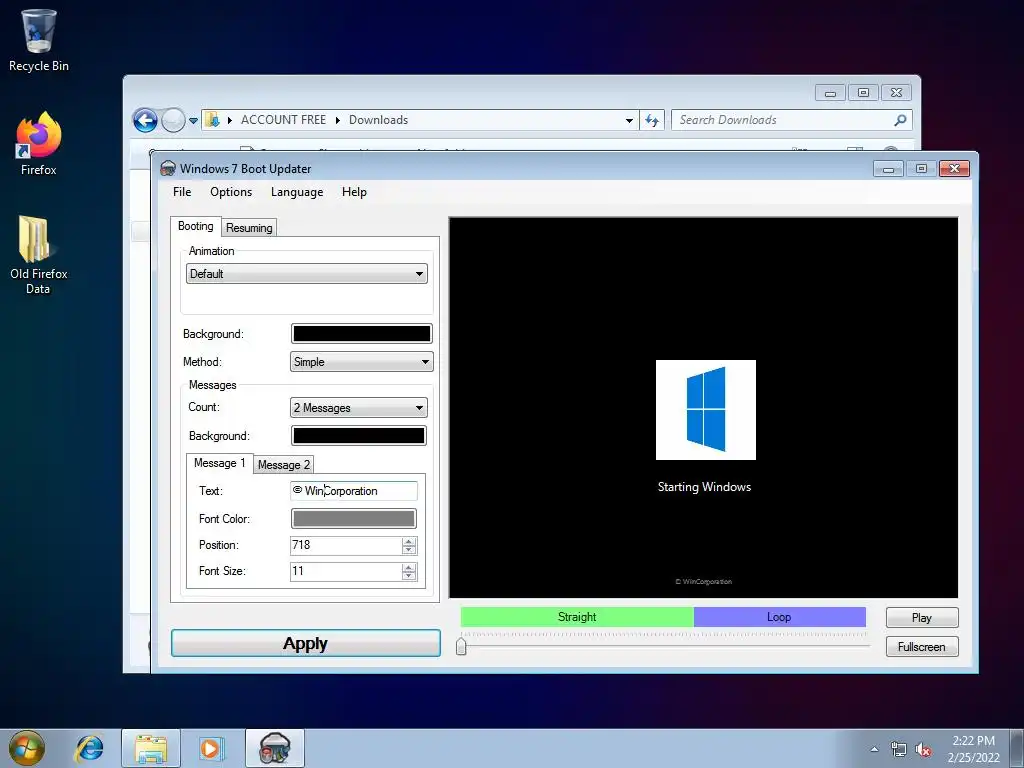
Task: Open the taskbar clock and date
Action: (974, 749)
